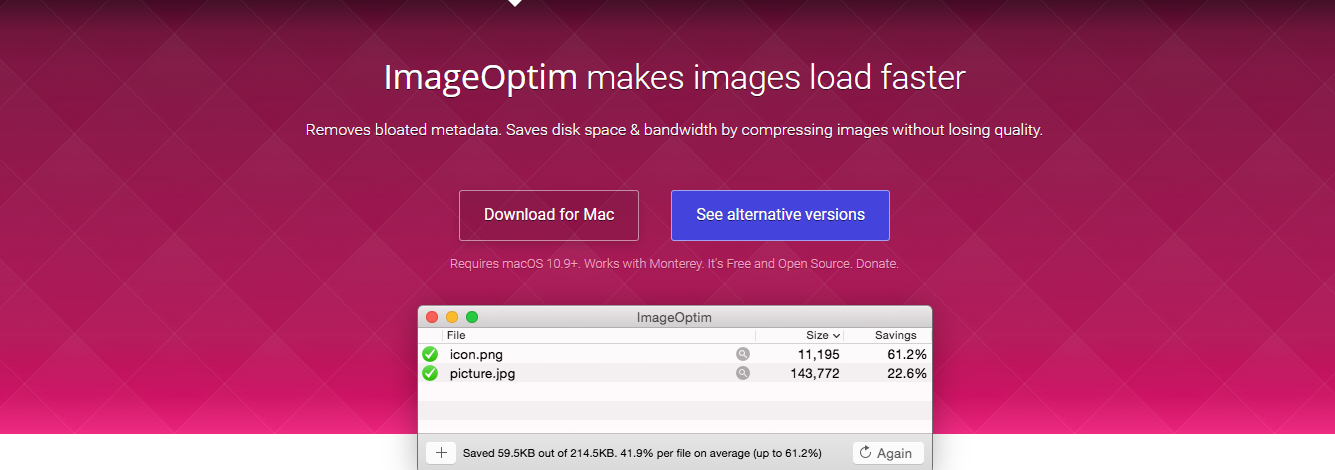Open See alternative versions
Viewport: 1335px width, 470px height.
tap(780, 215)
